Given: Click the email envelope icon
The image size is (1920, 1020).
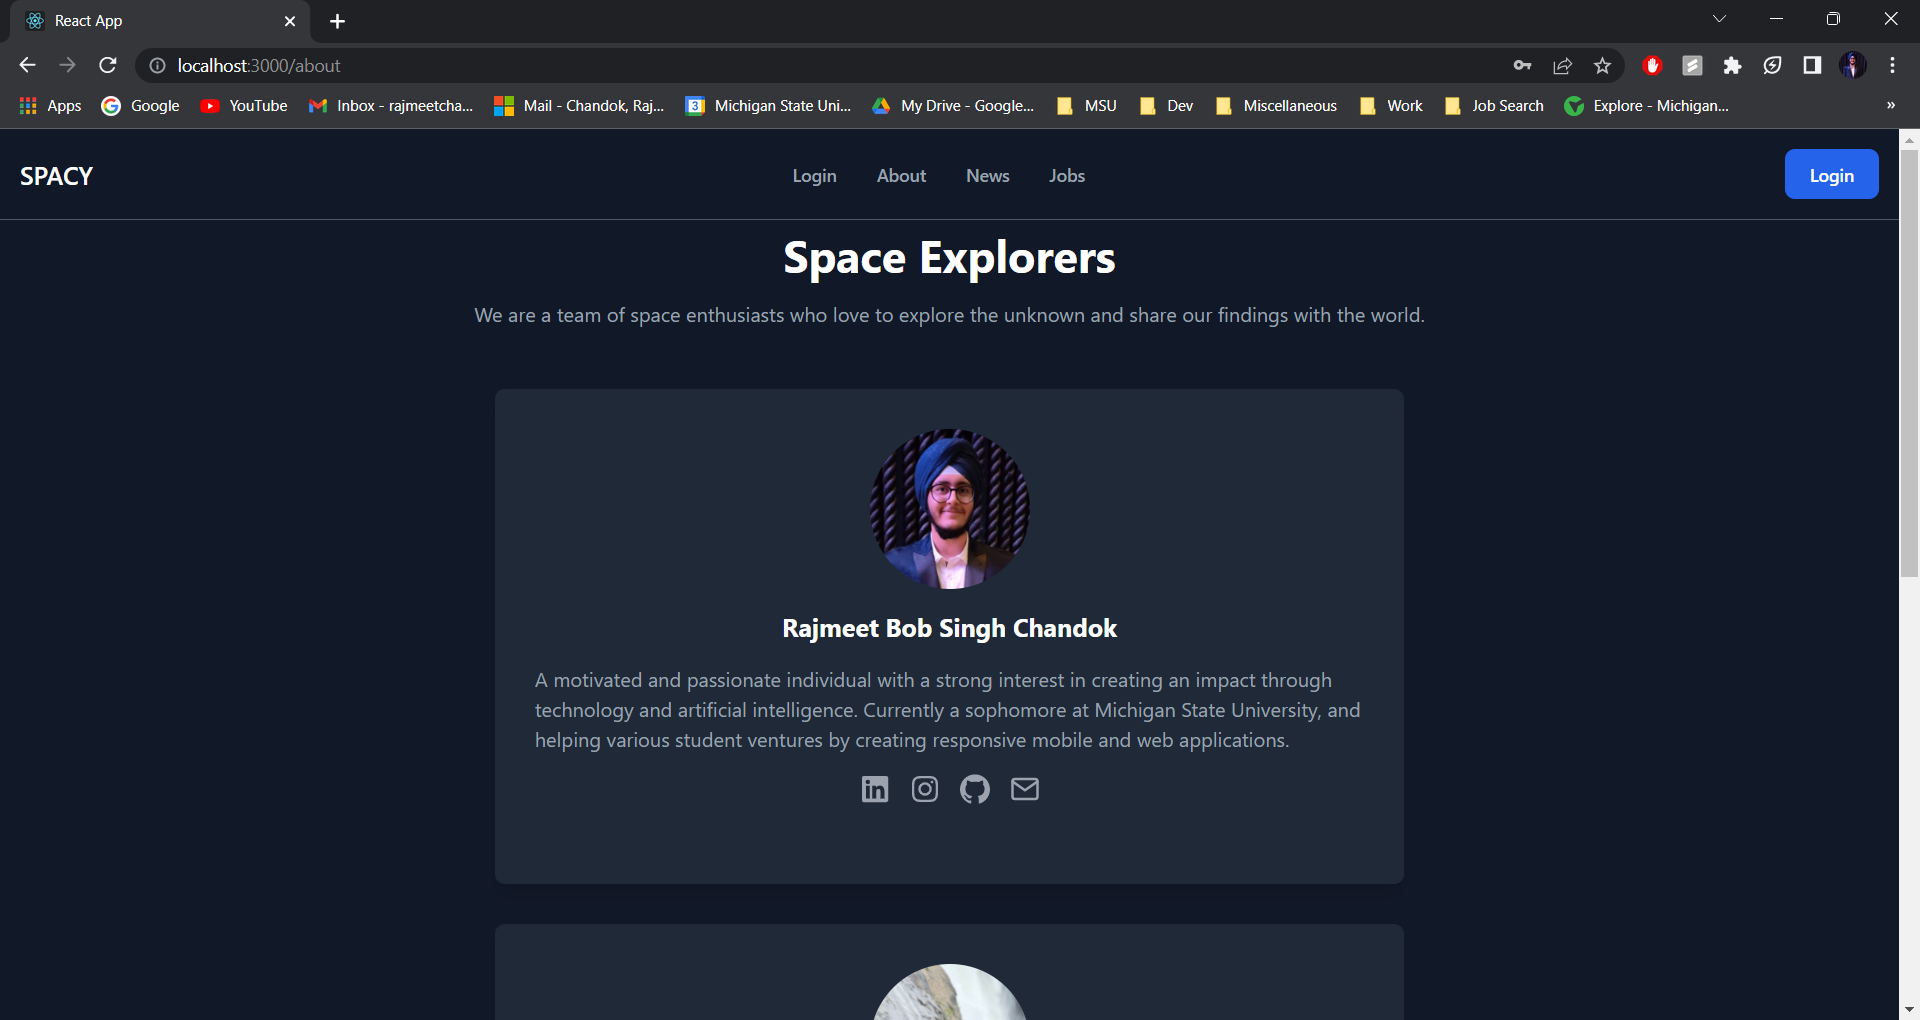Looking at the screenshot, I should coord(1025,789).
